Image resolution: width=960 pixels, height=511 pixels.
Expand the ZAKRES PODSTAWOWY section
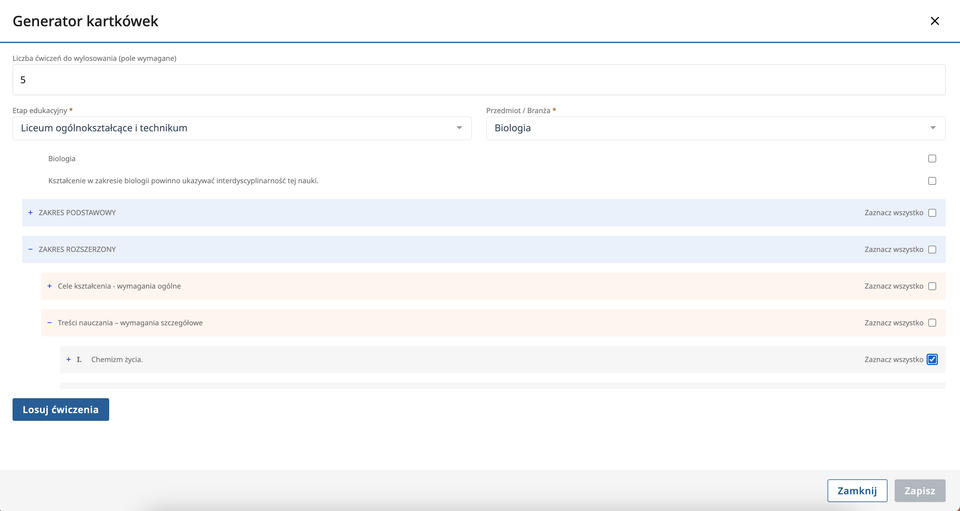pyautogui.click(x=30, y=213)
